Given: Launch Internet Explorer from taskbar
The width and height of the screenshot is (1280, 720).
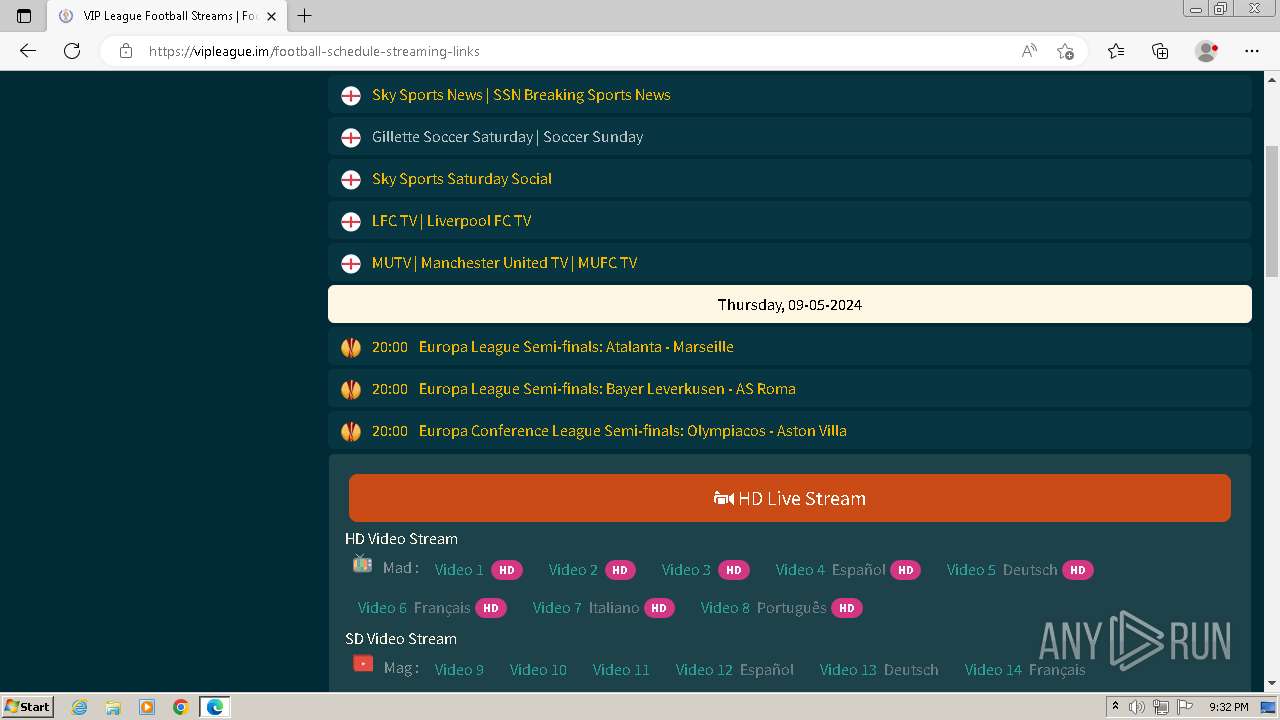Looking at the screenshot, I should [x=79, y=707].
